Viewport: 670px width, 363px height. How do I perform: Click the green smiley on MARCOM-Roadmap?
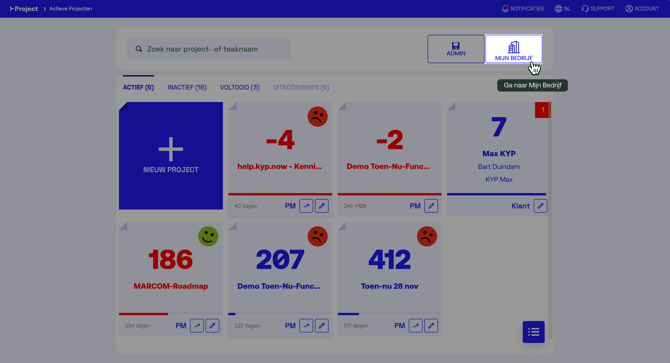click(208, 236)
